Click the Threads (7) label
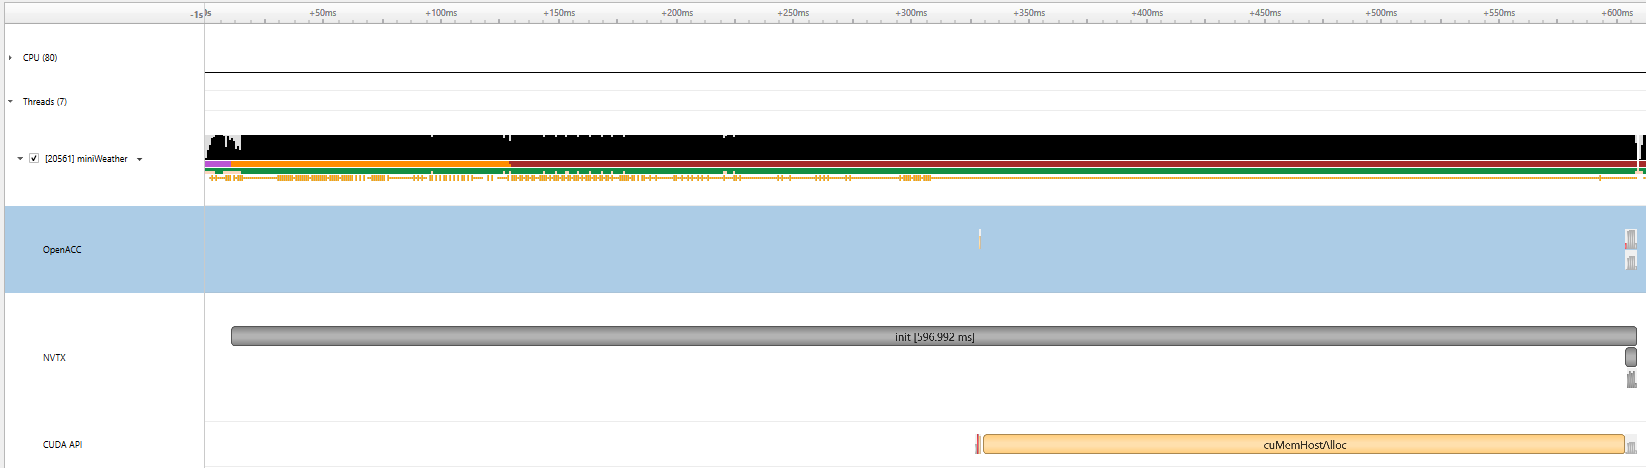Image resolution: width=1646 pixels, height=468 pixels. [x=45, y=102]
